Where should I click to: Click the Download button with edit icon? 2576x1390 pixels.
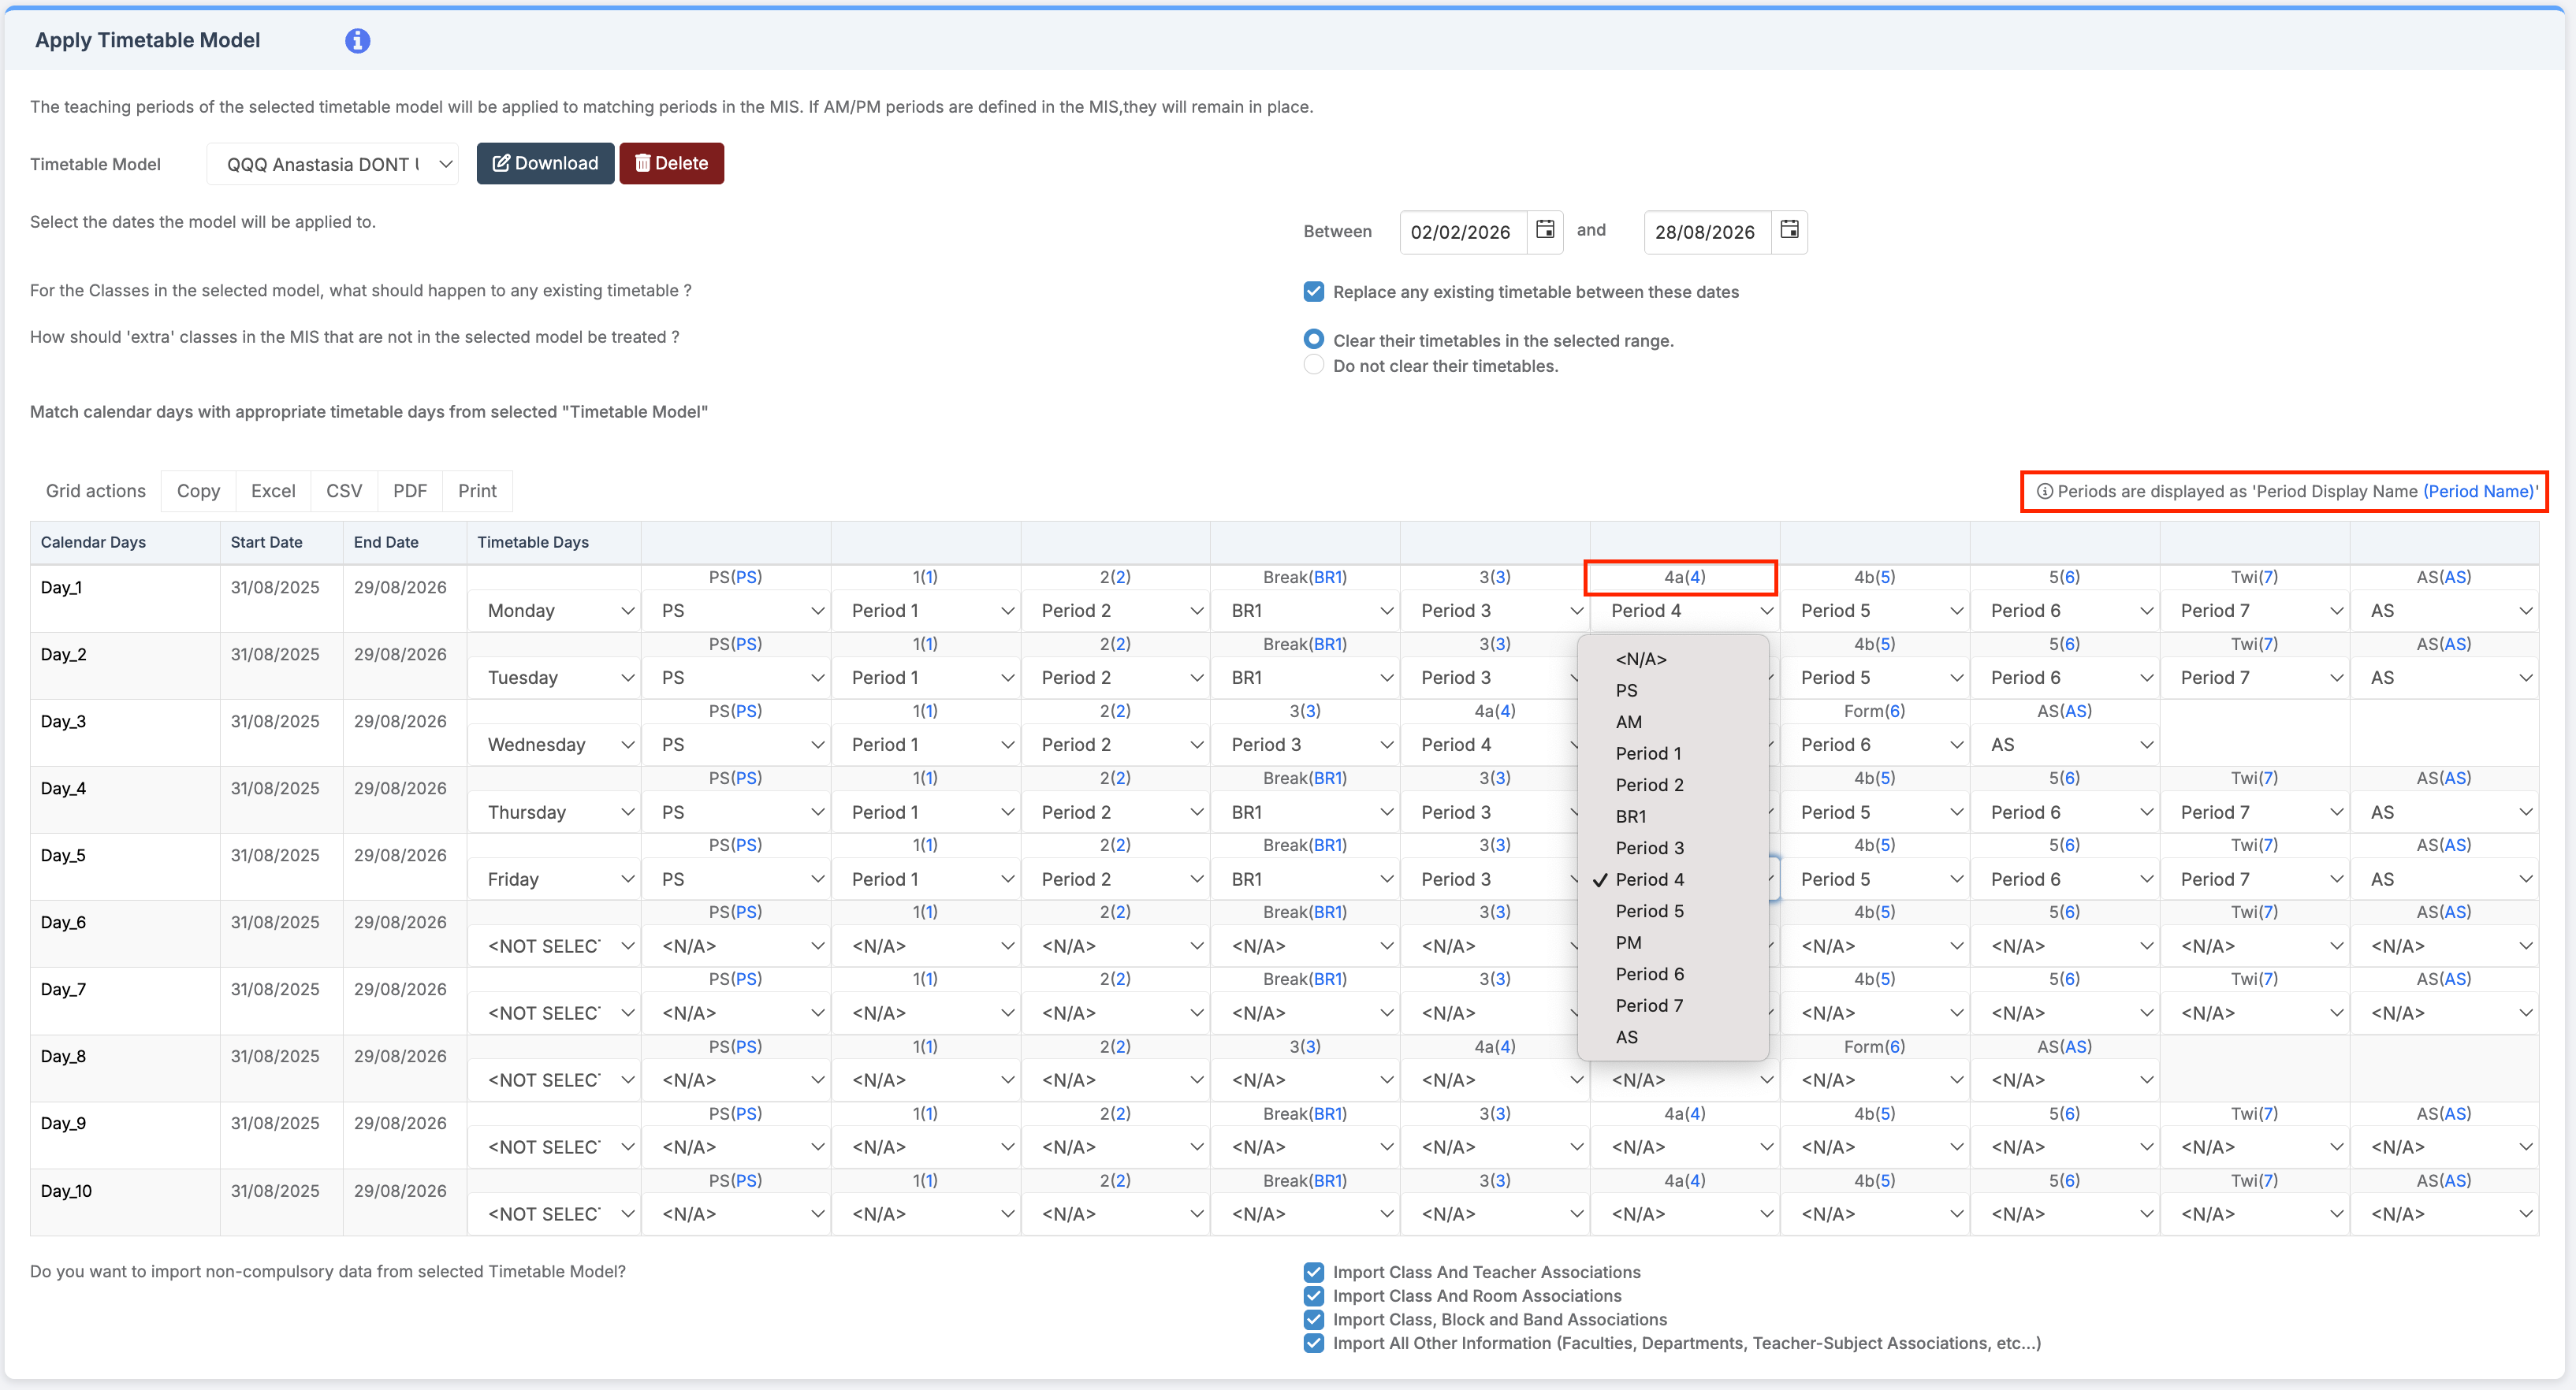click(x=545, y=164)
